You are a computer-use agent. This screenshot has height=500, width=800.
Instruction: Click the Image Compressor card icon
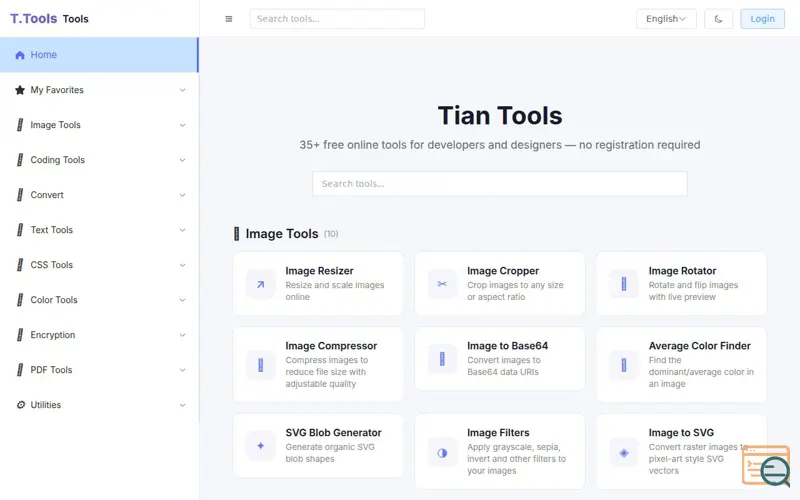click(x=261, y=365)
